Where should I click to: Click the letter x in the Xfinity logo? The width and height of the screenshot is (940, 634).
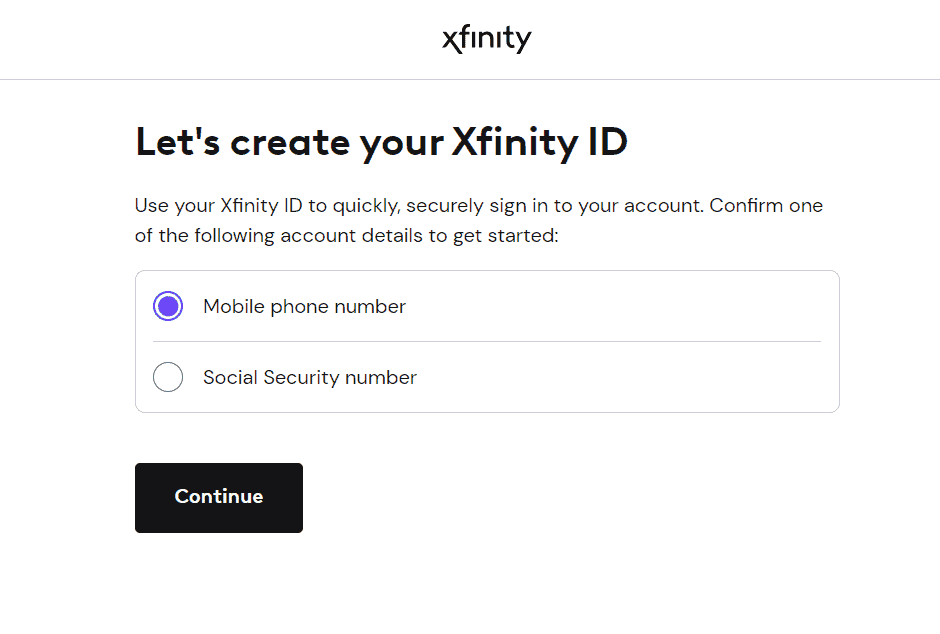pyautogui.click(x=453, y=41)
